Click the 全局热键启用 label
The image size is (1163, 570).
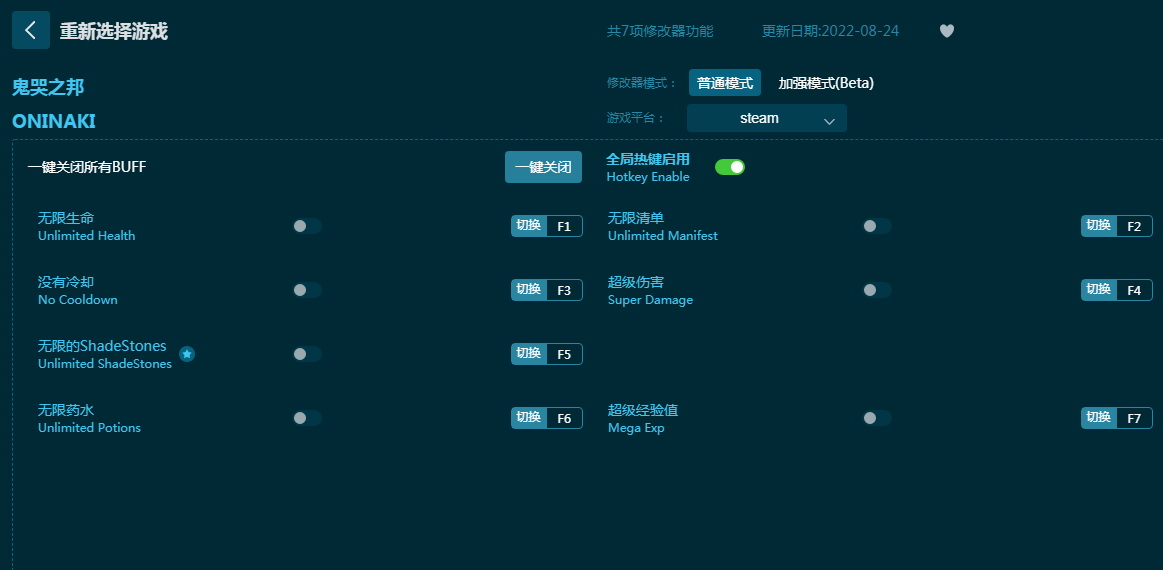648,159
